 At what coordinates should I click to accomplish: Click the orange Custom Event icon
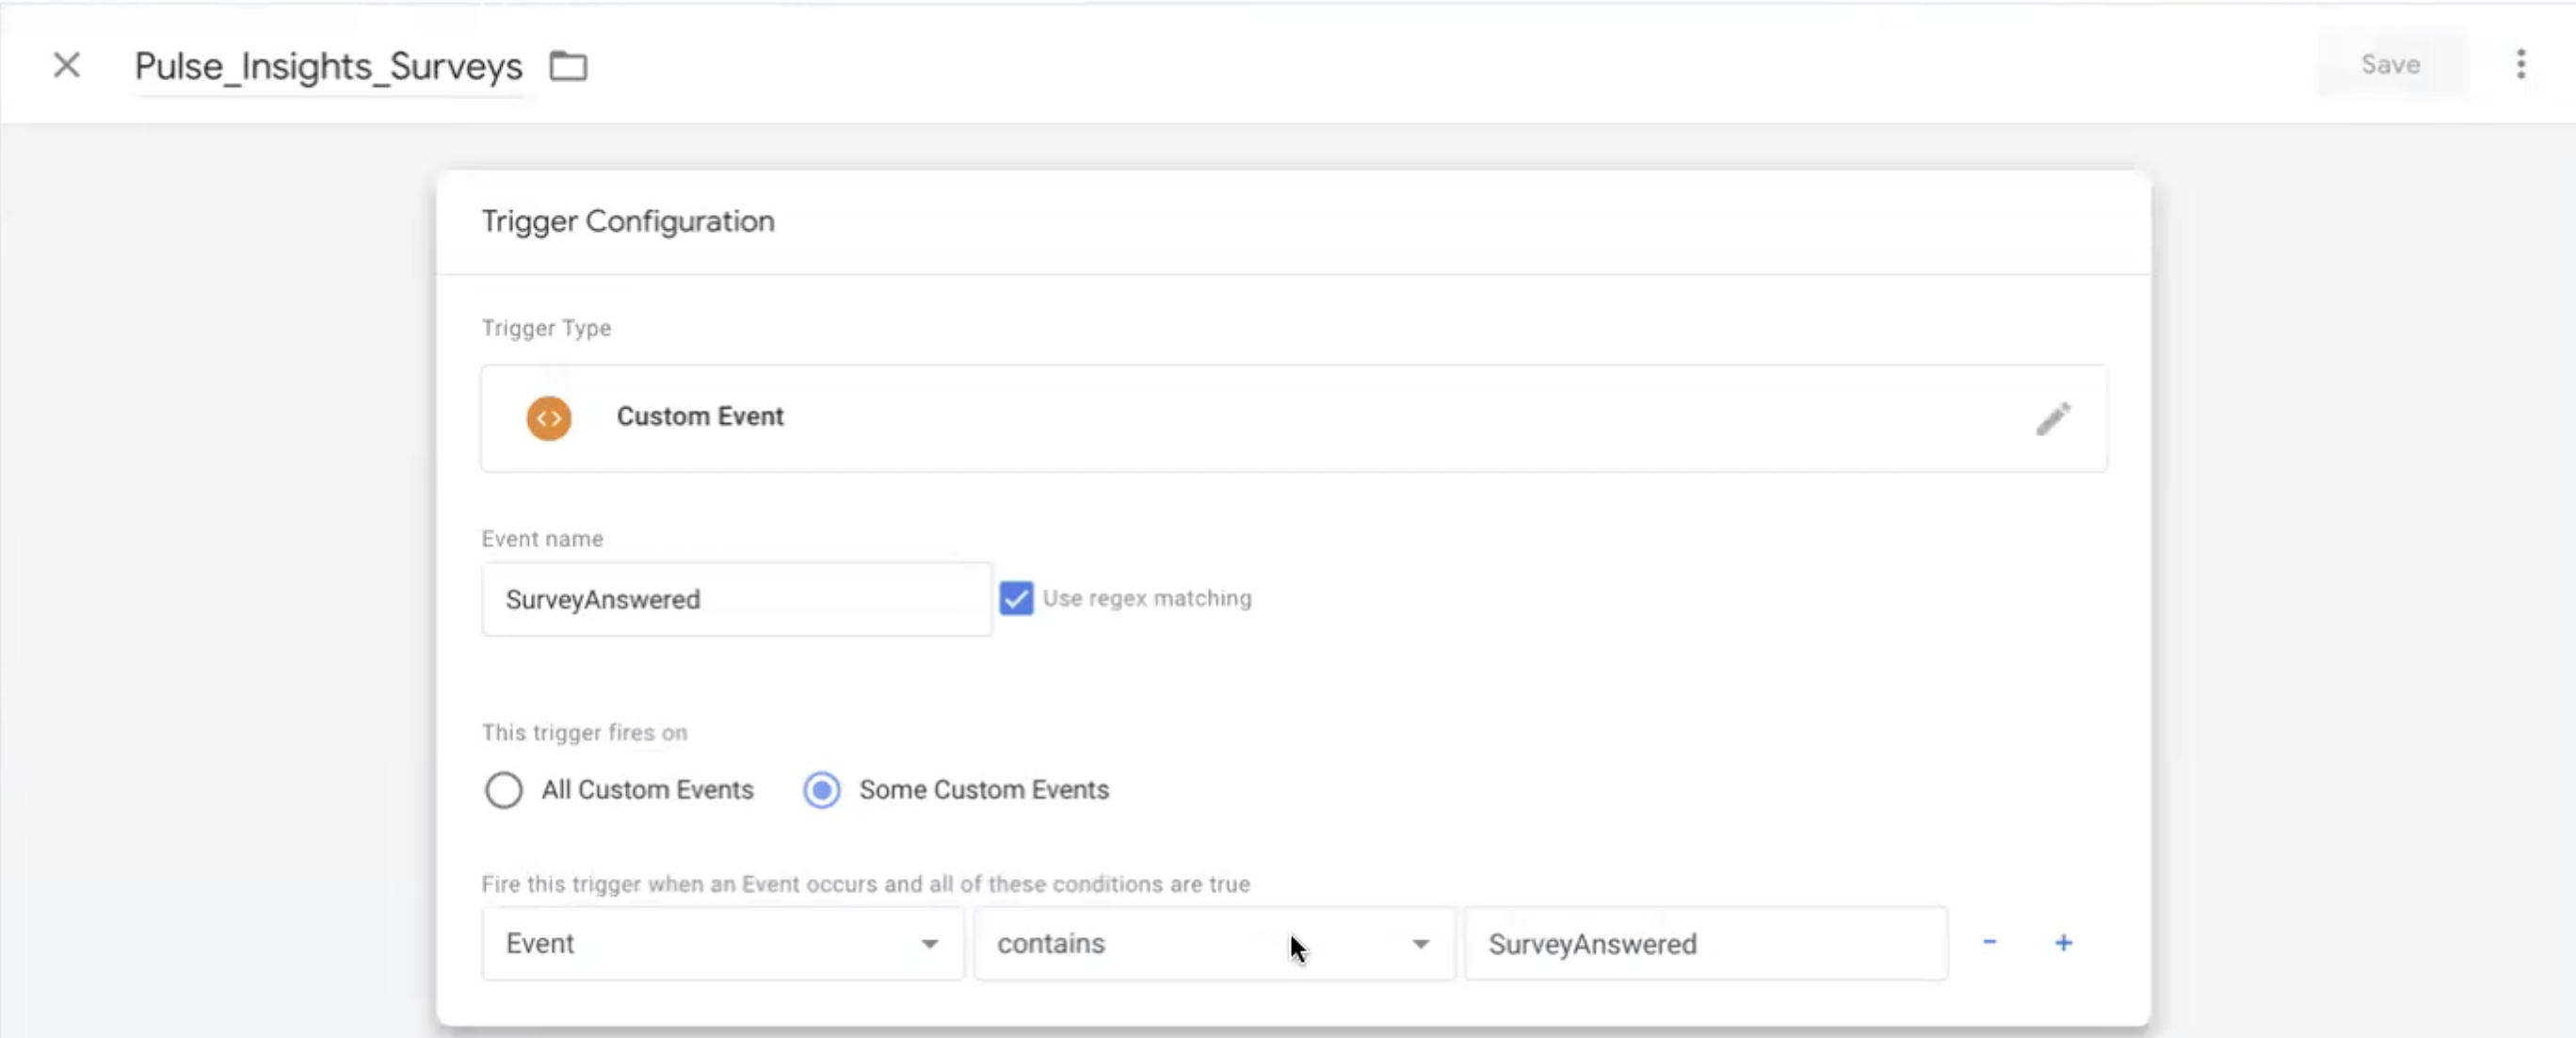(549, 418)
